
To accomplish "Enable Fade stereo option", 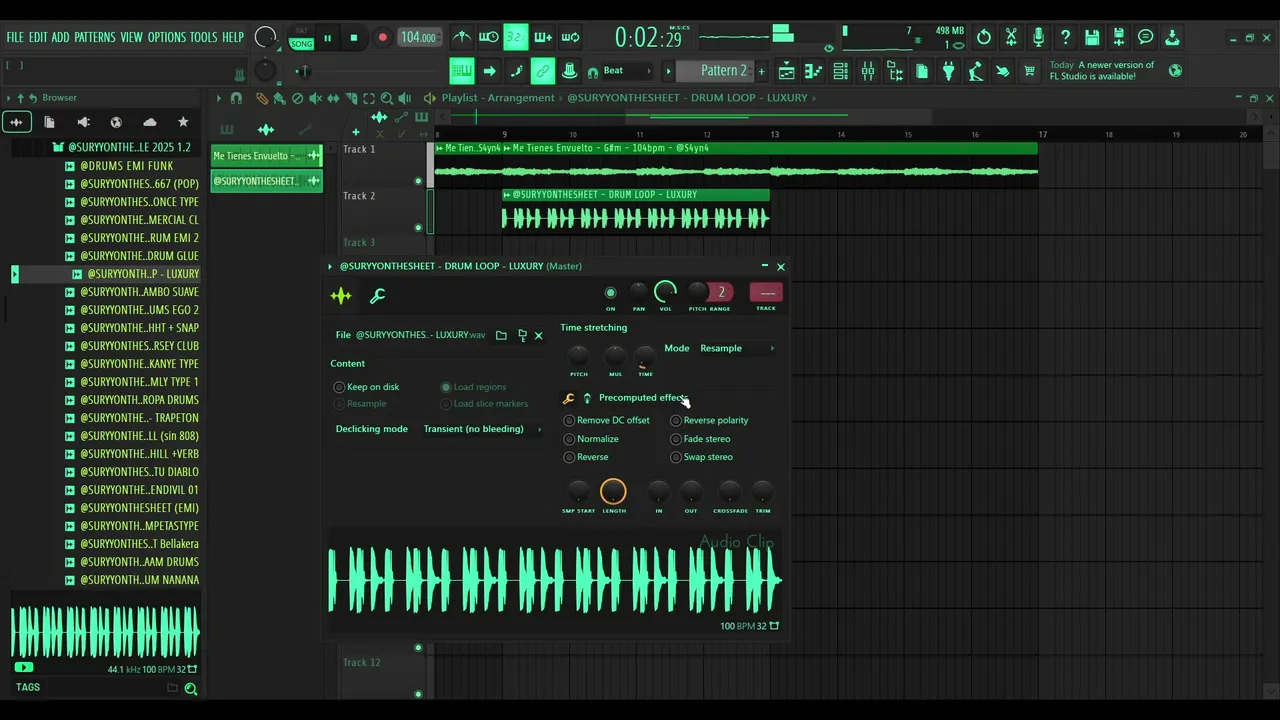I will (701, 439).
